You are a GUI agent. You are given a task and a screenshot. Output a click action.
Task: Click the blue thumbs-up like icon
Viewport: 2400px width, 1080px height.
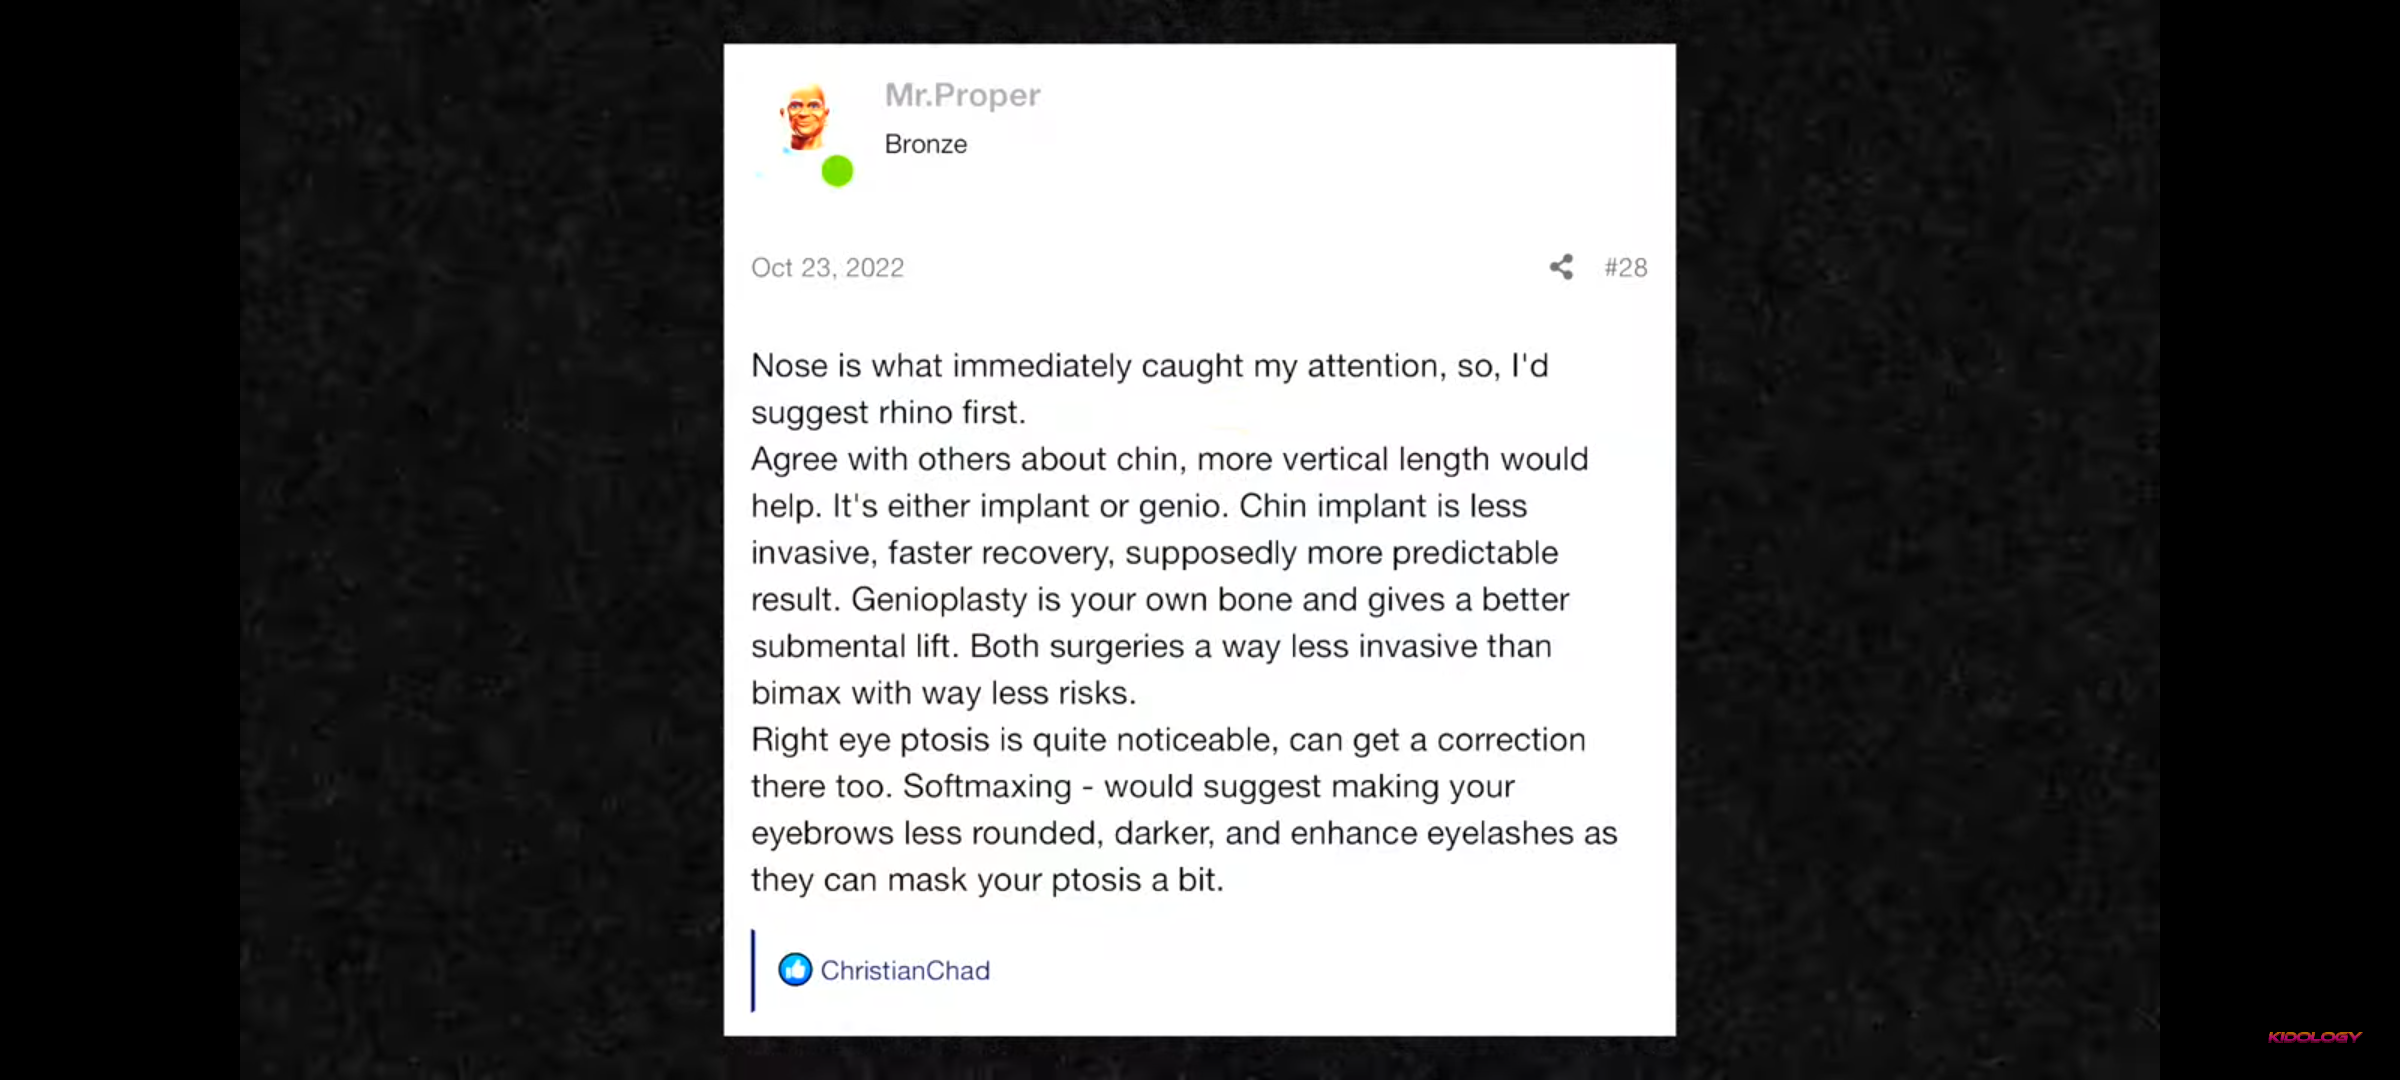[x=795, y=969]
